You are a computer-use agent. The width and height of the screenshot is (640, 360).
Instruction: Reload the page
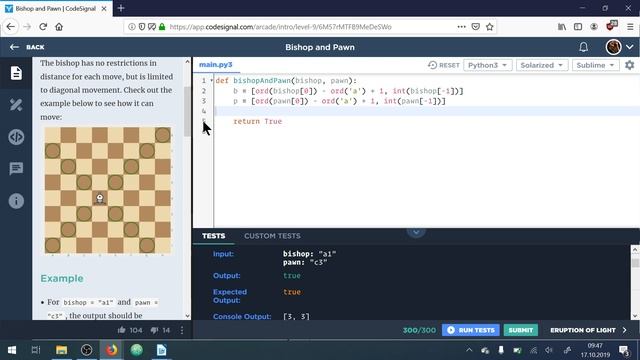coord(43,27)
